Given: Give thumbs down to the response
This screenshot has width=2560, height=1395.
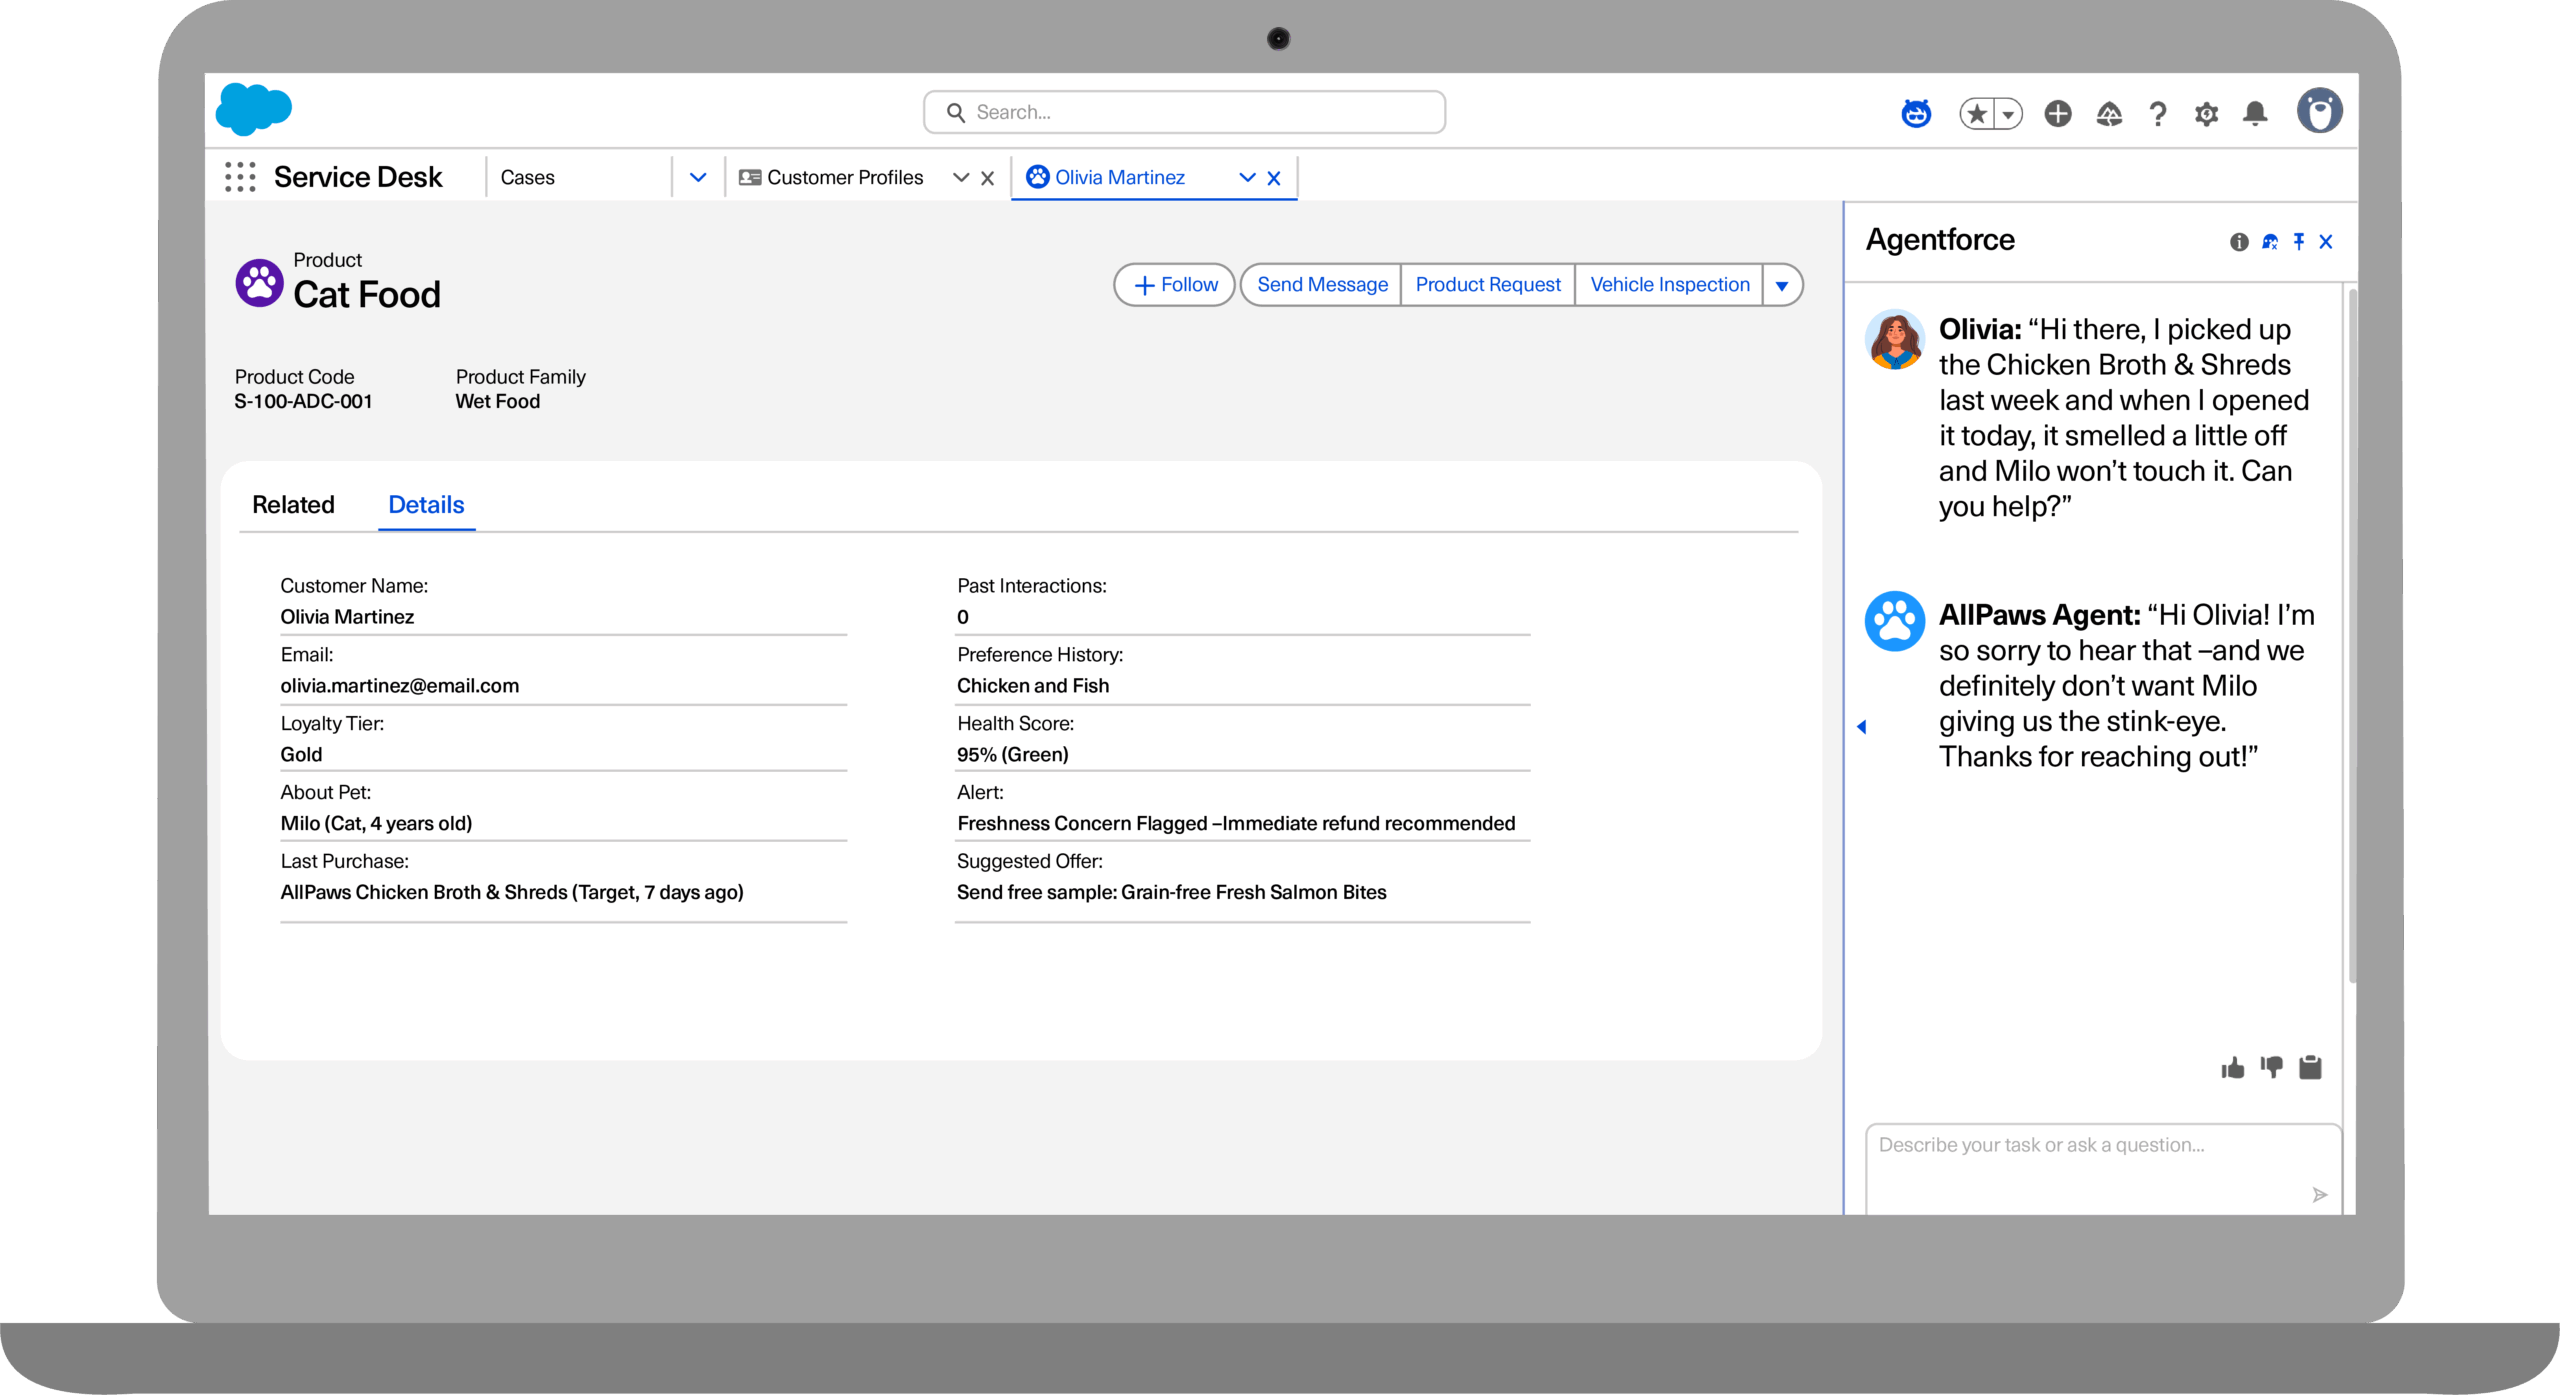Looking at the screenshot, I should coord(2272,1068).
